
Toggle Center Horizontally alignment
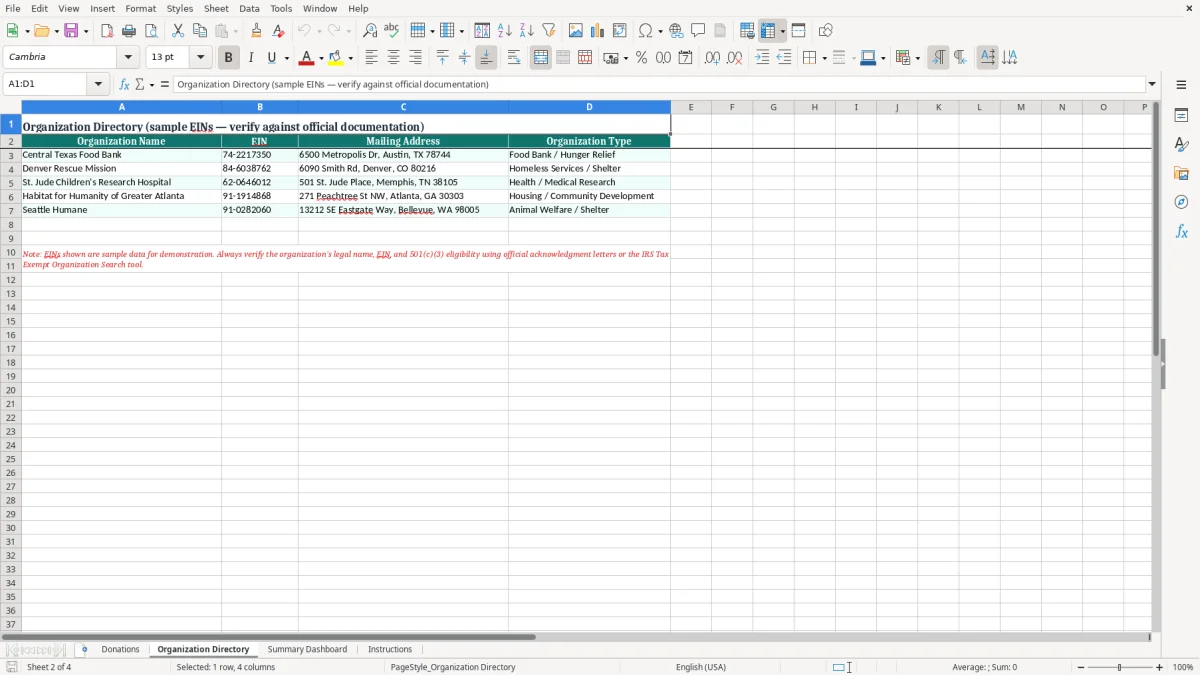393,58
